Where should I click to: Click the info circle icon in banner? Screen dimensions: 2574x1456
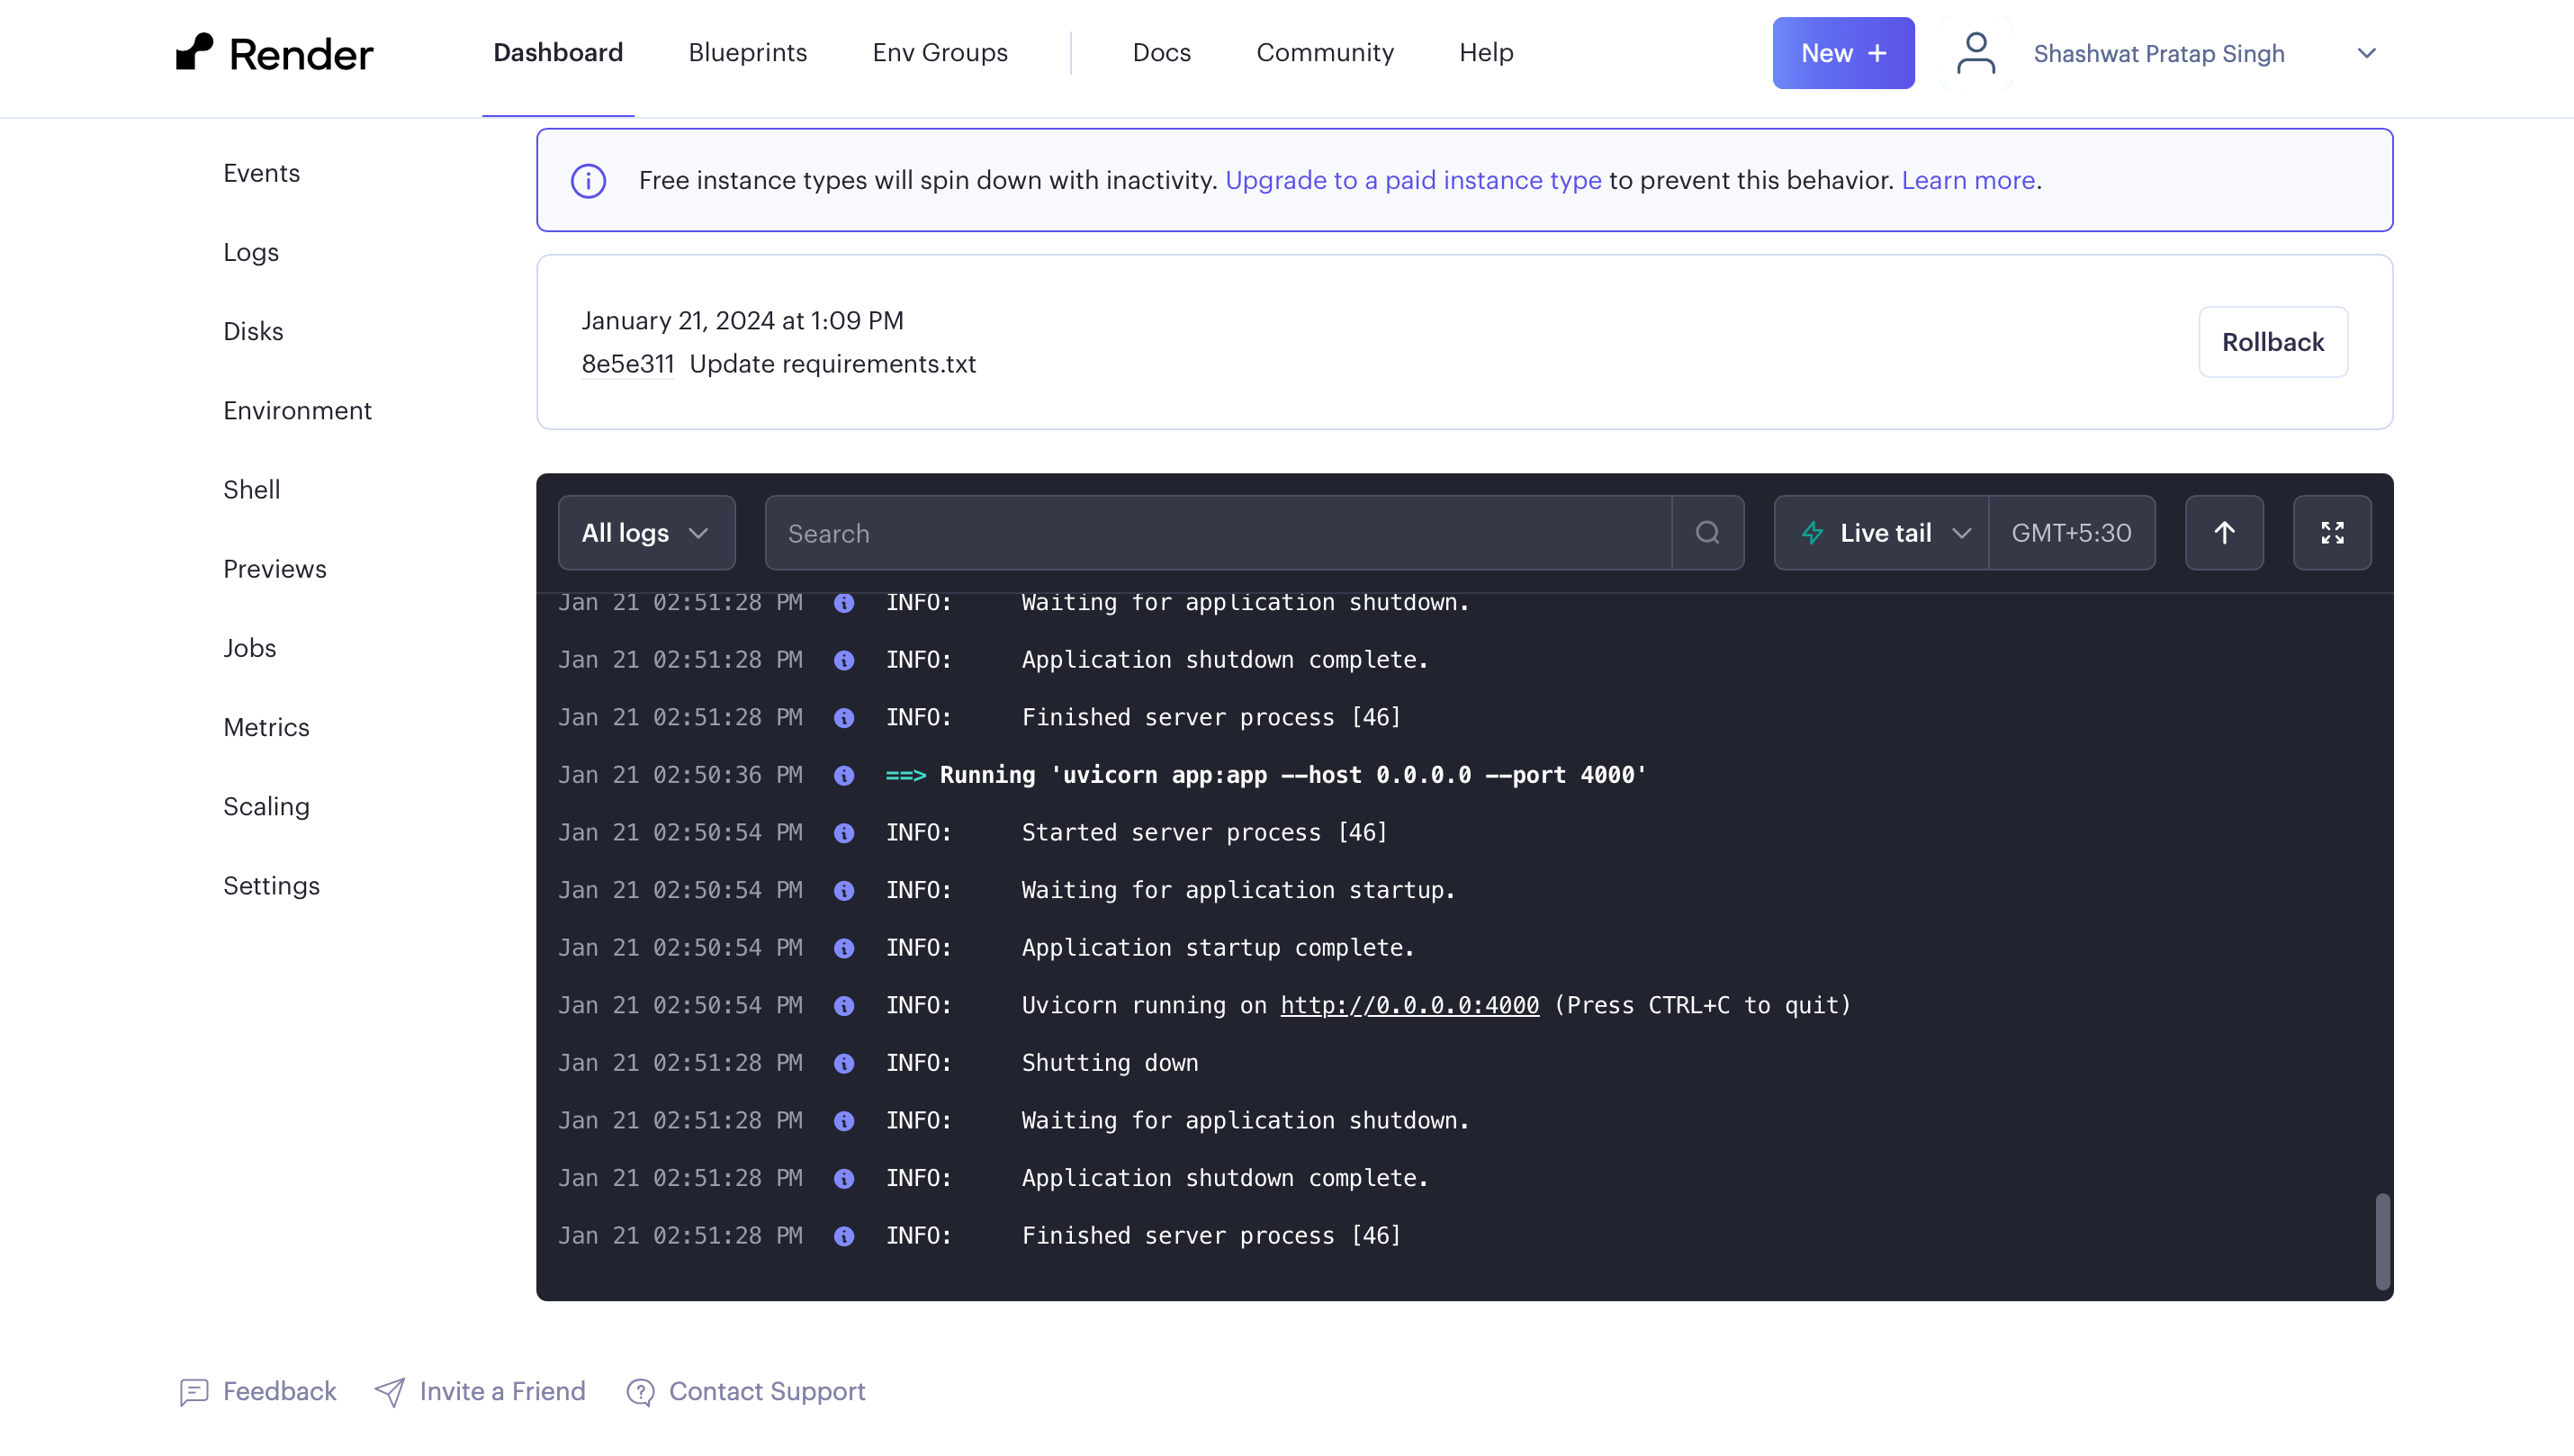click(x=588, y=181)
